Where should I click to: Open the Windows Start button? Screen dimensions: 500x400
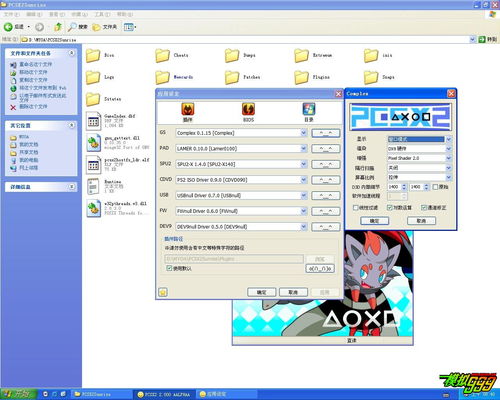pyautogui.click(x=18, y=394)
